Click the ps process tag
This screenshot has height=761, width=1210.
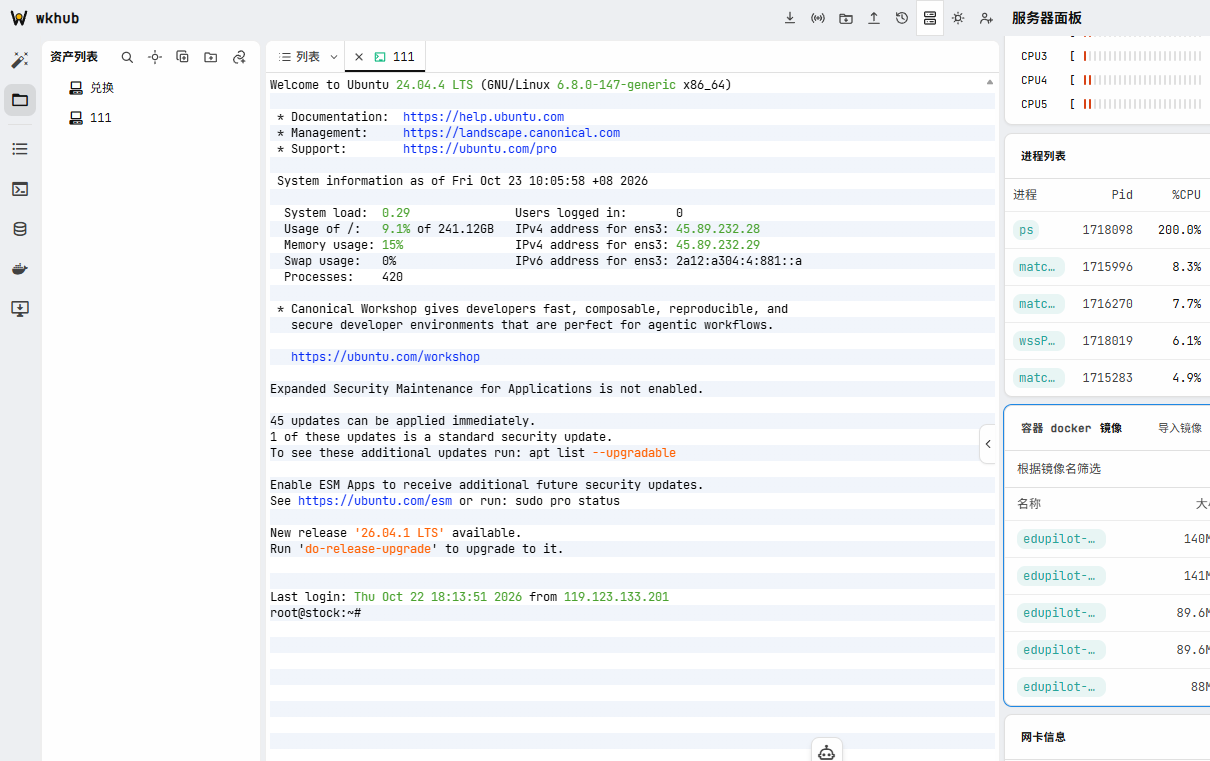pos(1026,230)
